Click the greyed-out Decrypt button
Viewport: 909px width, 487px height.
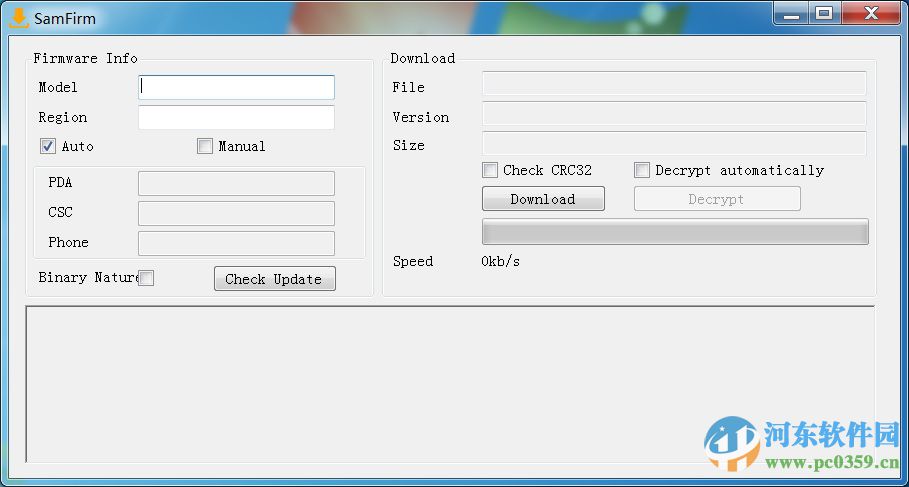(717, 199)
